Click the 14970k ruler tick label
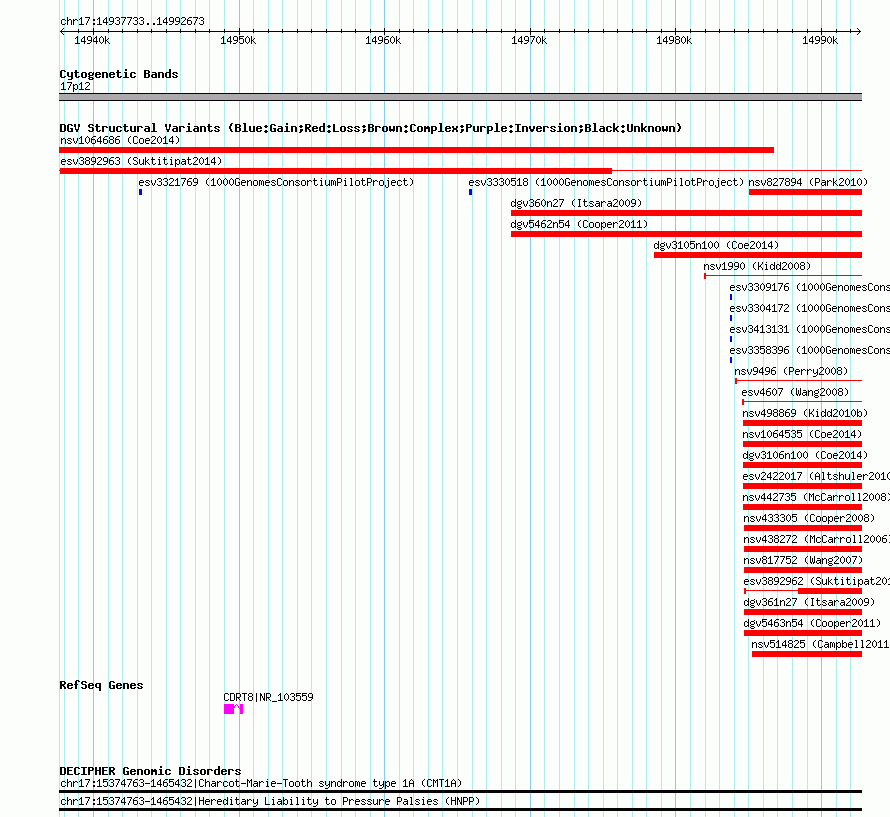Image resolution: width=890 pixels, height=817 pixels. [529, 40]
